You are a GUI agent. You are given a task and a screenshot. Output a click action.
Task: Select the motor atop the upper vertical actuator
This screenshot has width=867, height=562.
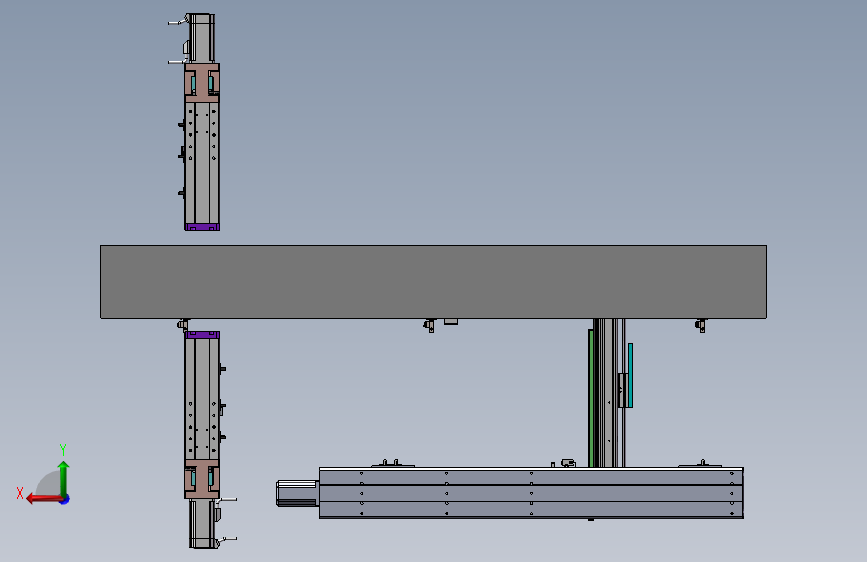(201, 38)
